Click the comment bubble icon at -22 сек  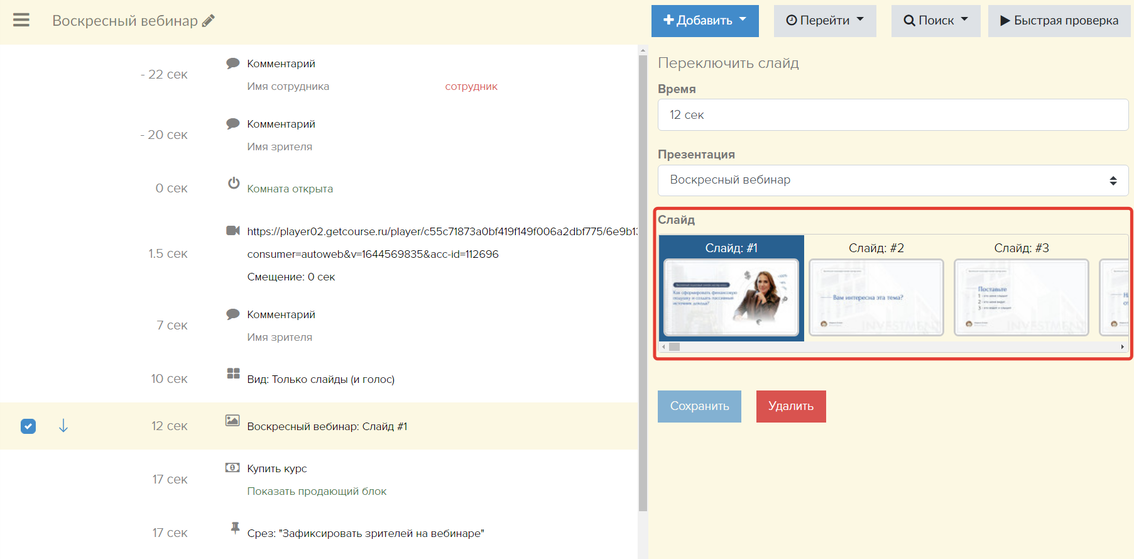(x=233, y=63)
